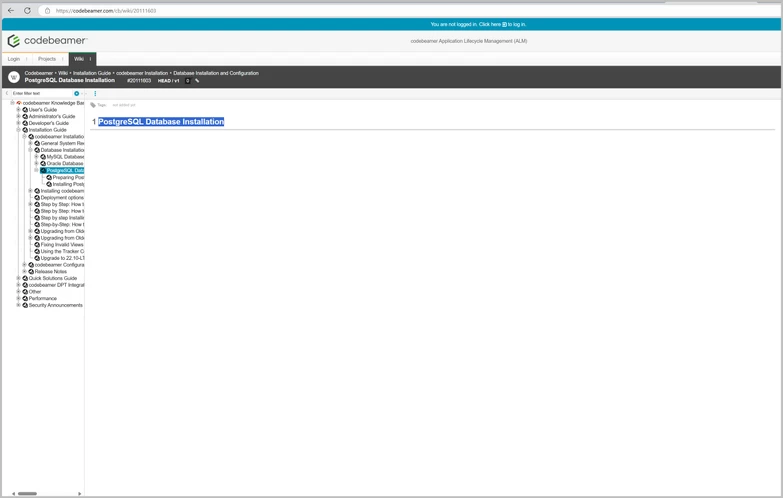
Task: Expand the Quick Solutions Guide node
Action: coord(18,278)
